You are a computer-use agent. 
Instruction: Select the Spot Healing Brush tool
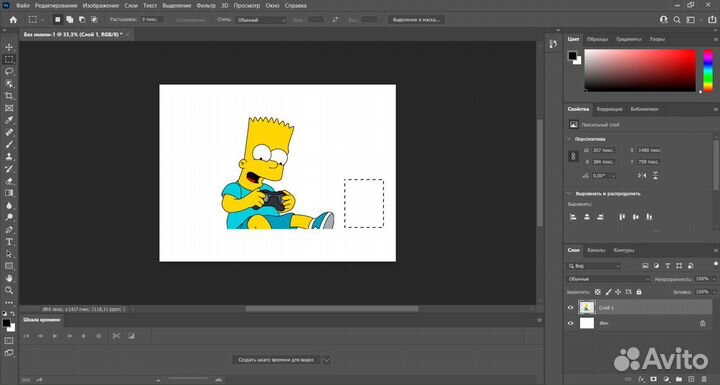[9, 132]
